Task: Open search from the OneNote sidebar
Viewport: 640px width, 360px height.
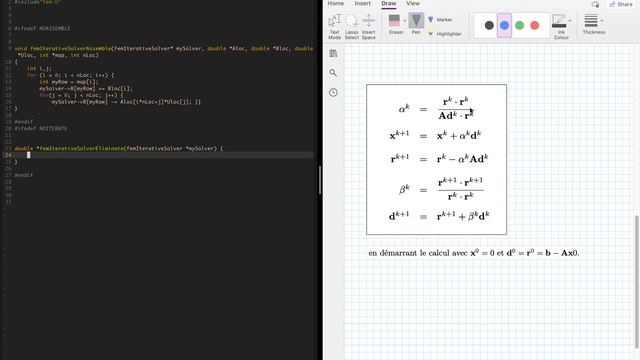Action: (333, 73)
